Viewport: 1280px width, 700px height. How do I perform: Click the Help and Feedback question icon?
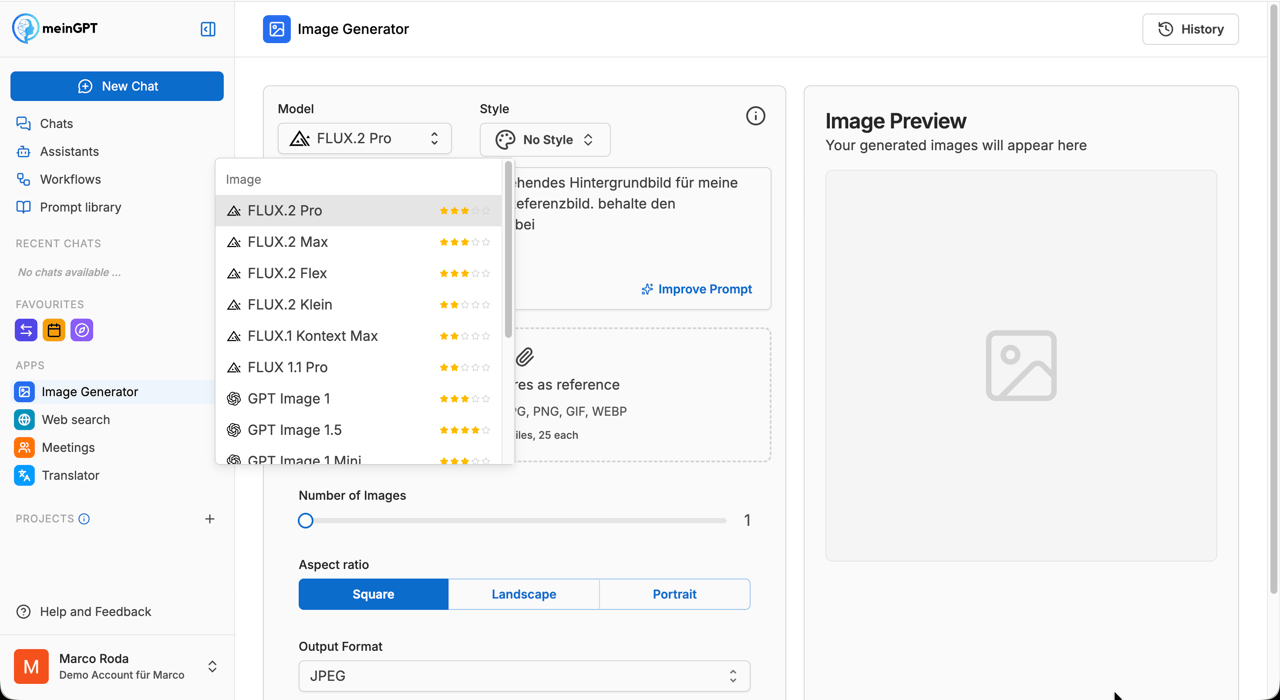coord(23,612)
